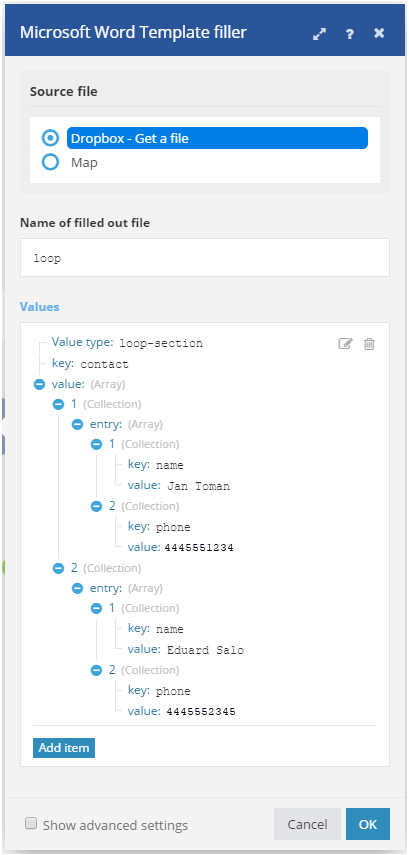
Task: Edit the loop-section item with pencil icon
Action: (346, 344)
